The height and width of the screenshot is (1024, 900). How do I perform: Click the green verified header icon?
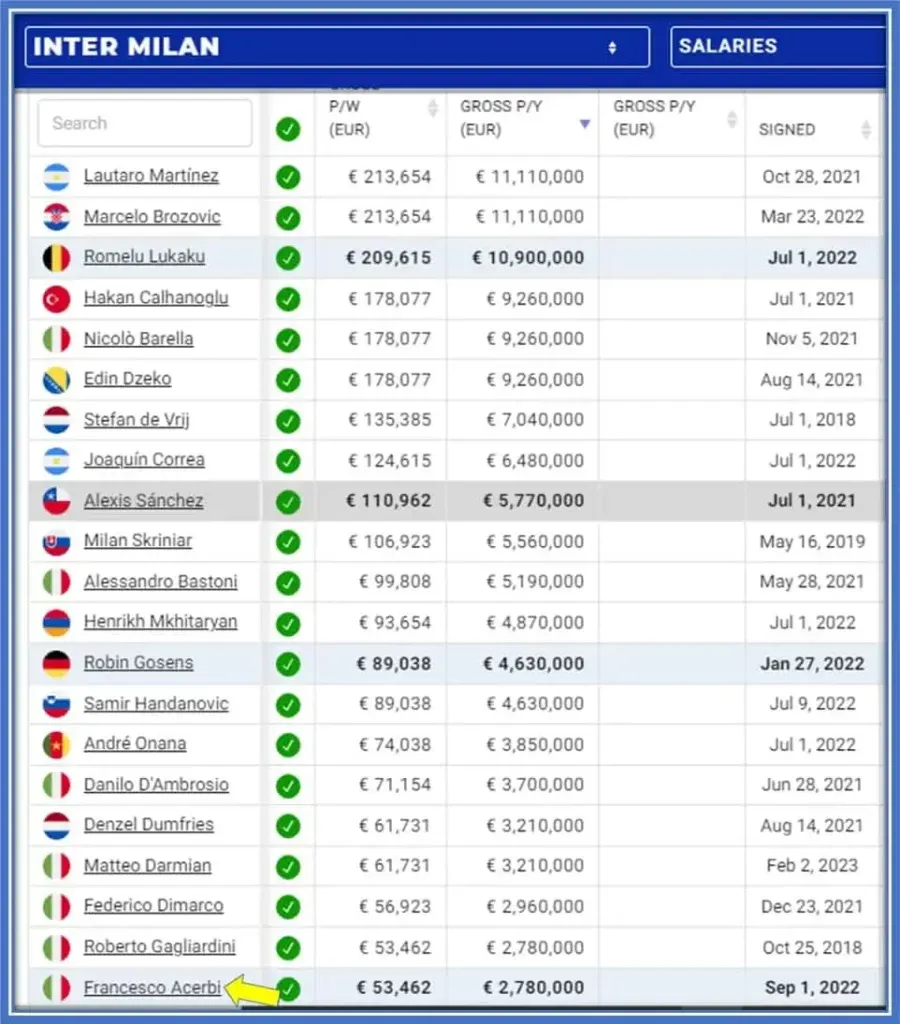[x=288, y=129]
